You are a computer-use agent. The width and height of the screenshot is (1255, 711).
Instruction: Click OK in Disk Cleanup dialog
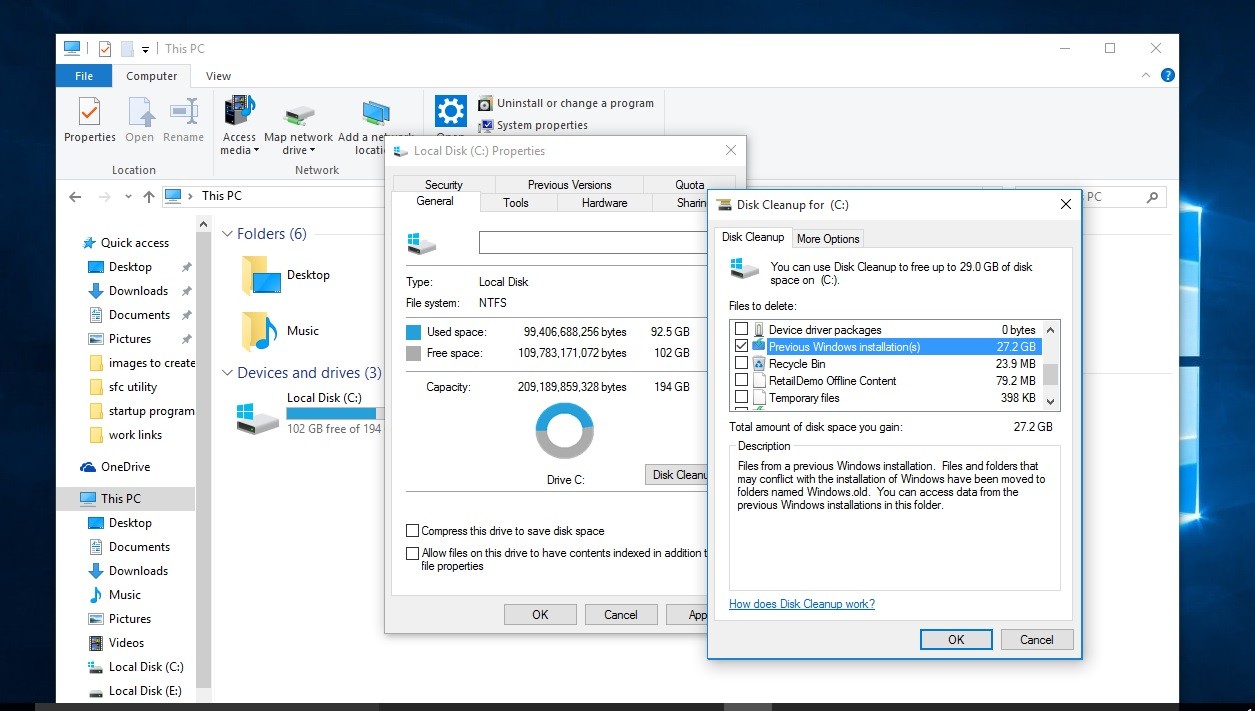(956, 640)
